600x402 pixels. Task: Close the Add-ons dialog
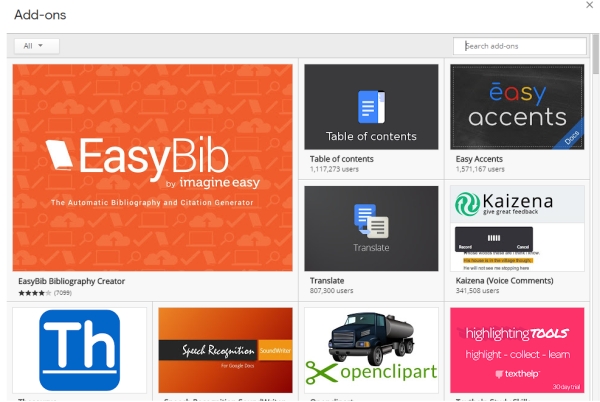[590, 5]
